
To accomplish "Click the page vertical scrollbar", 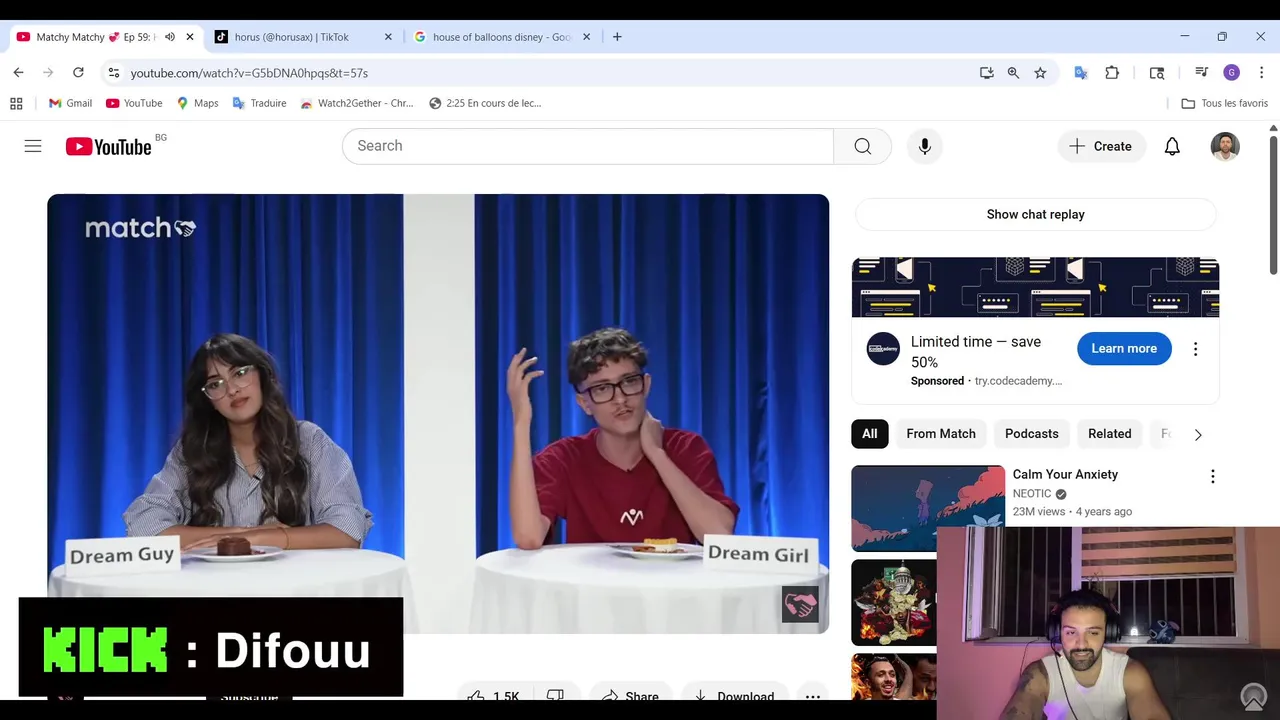I will tap(1273, 205).
